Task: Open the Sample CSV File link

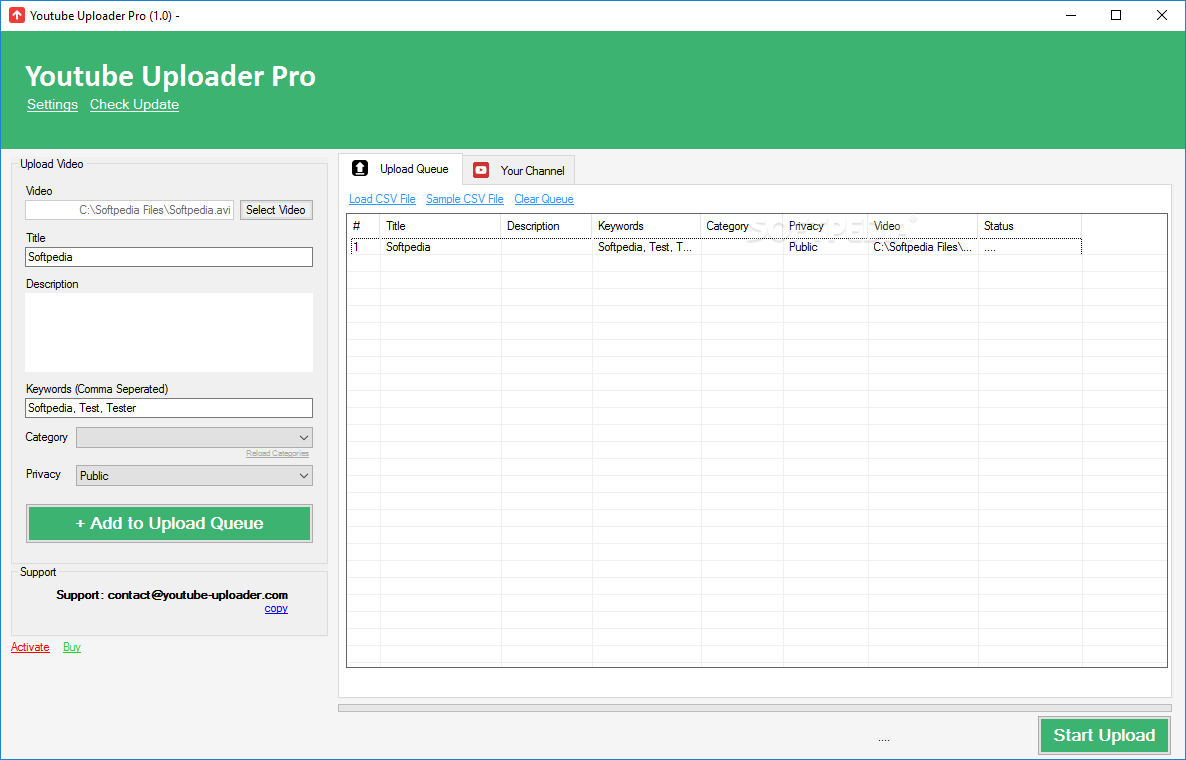Action: tap(464, 199)
